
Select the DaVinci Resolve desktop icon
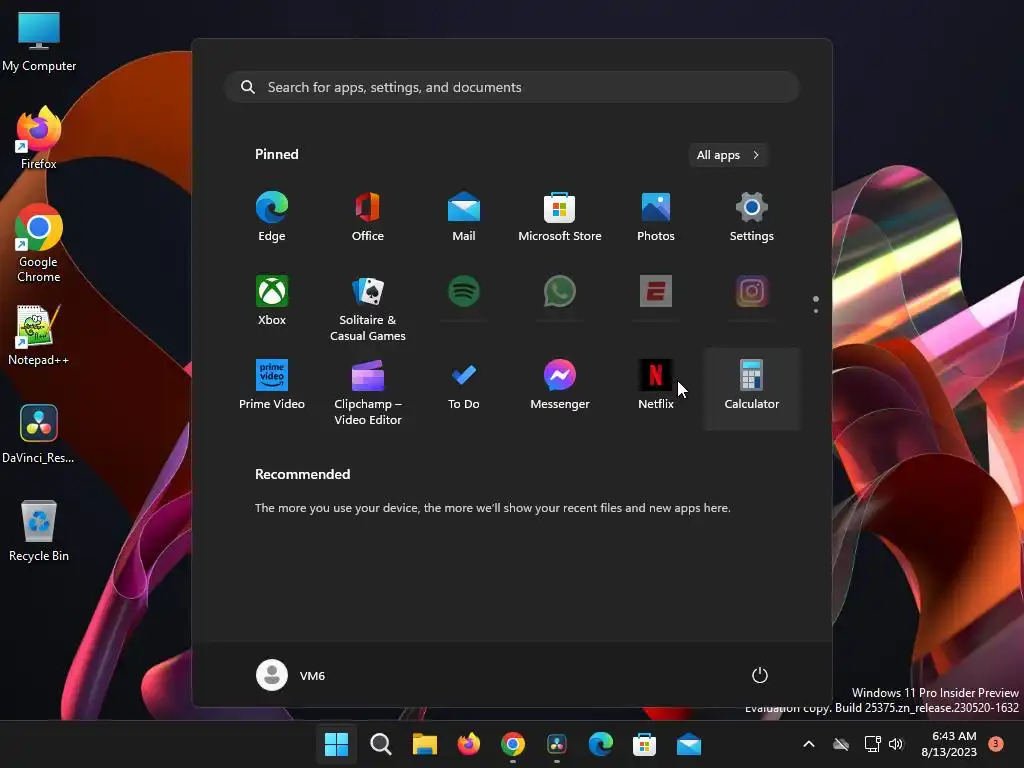coord(39,434)
